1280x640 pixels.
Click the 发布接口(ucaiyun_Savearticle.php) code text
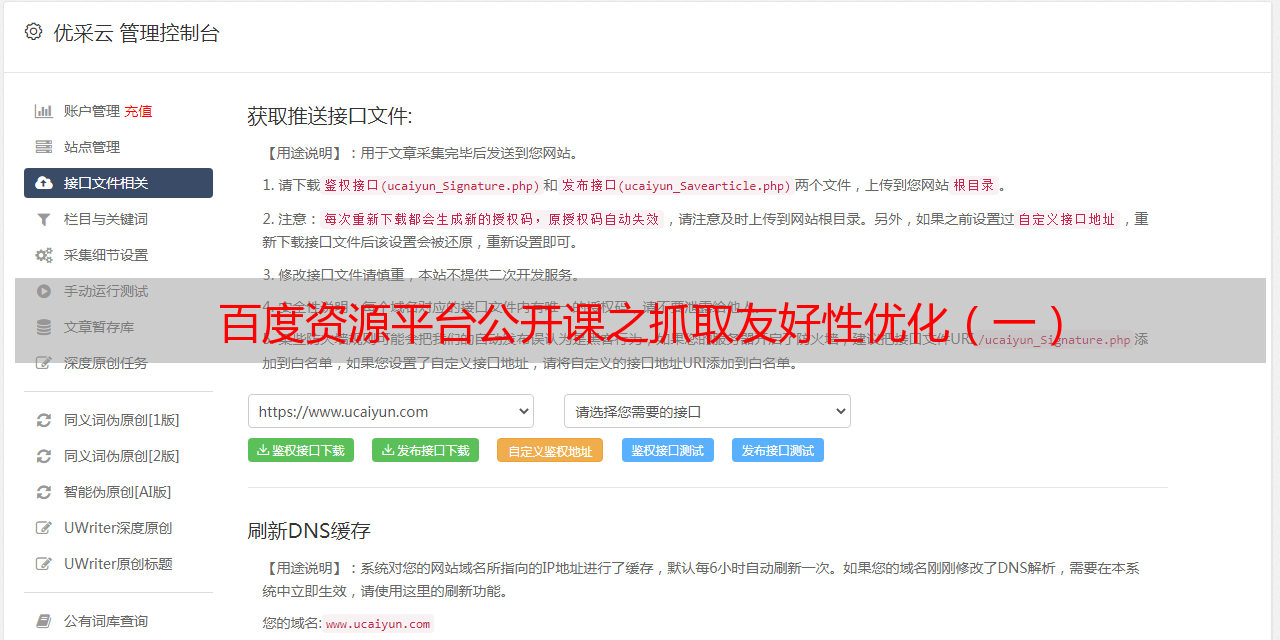click(676, 185)
